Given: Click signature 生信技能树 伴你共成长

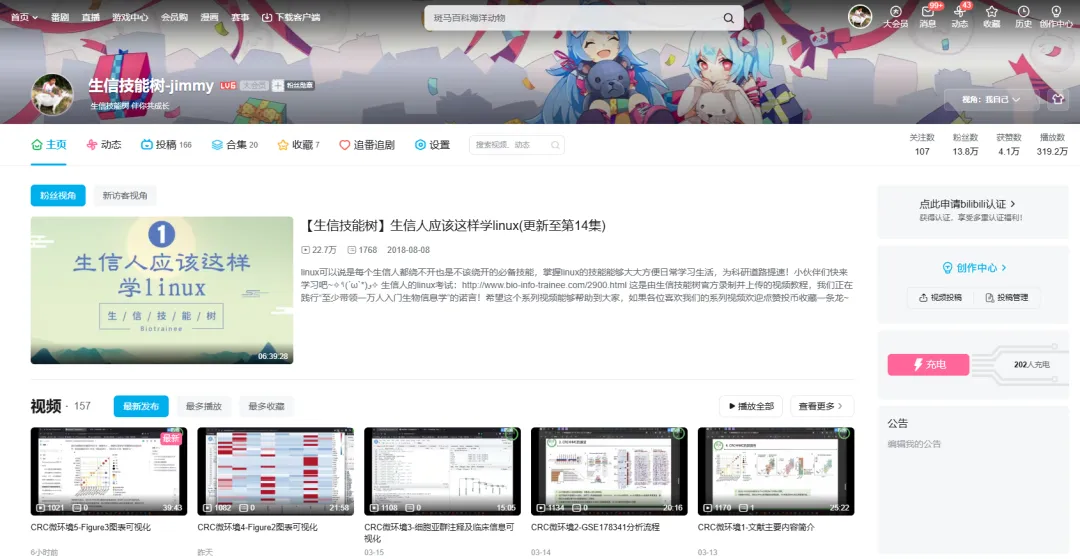Looking at the screenshot, I should click(129, 106).
